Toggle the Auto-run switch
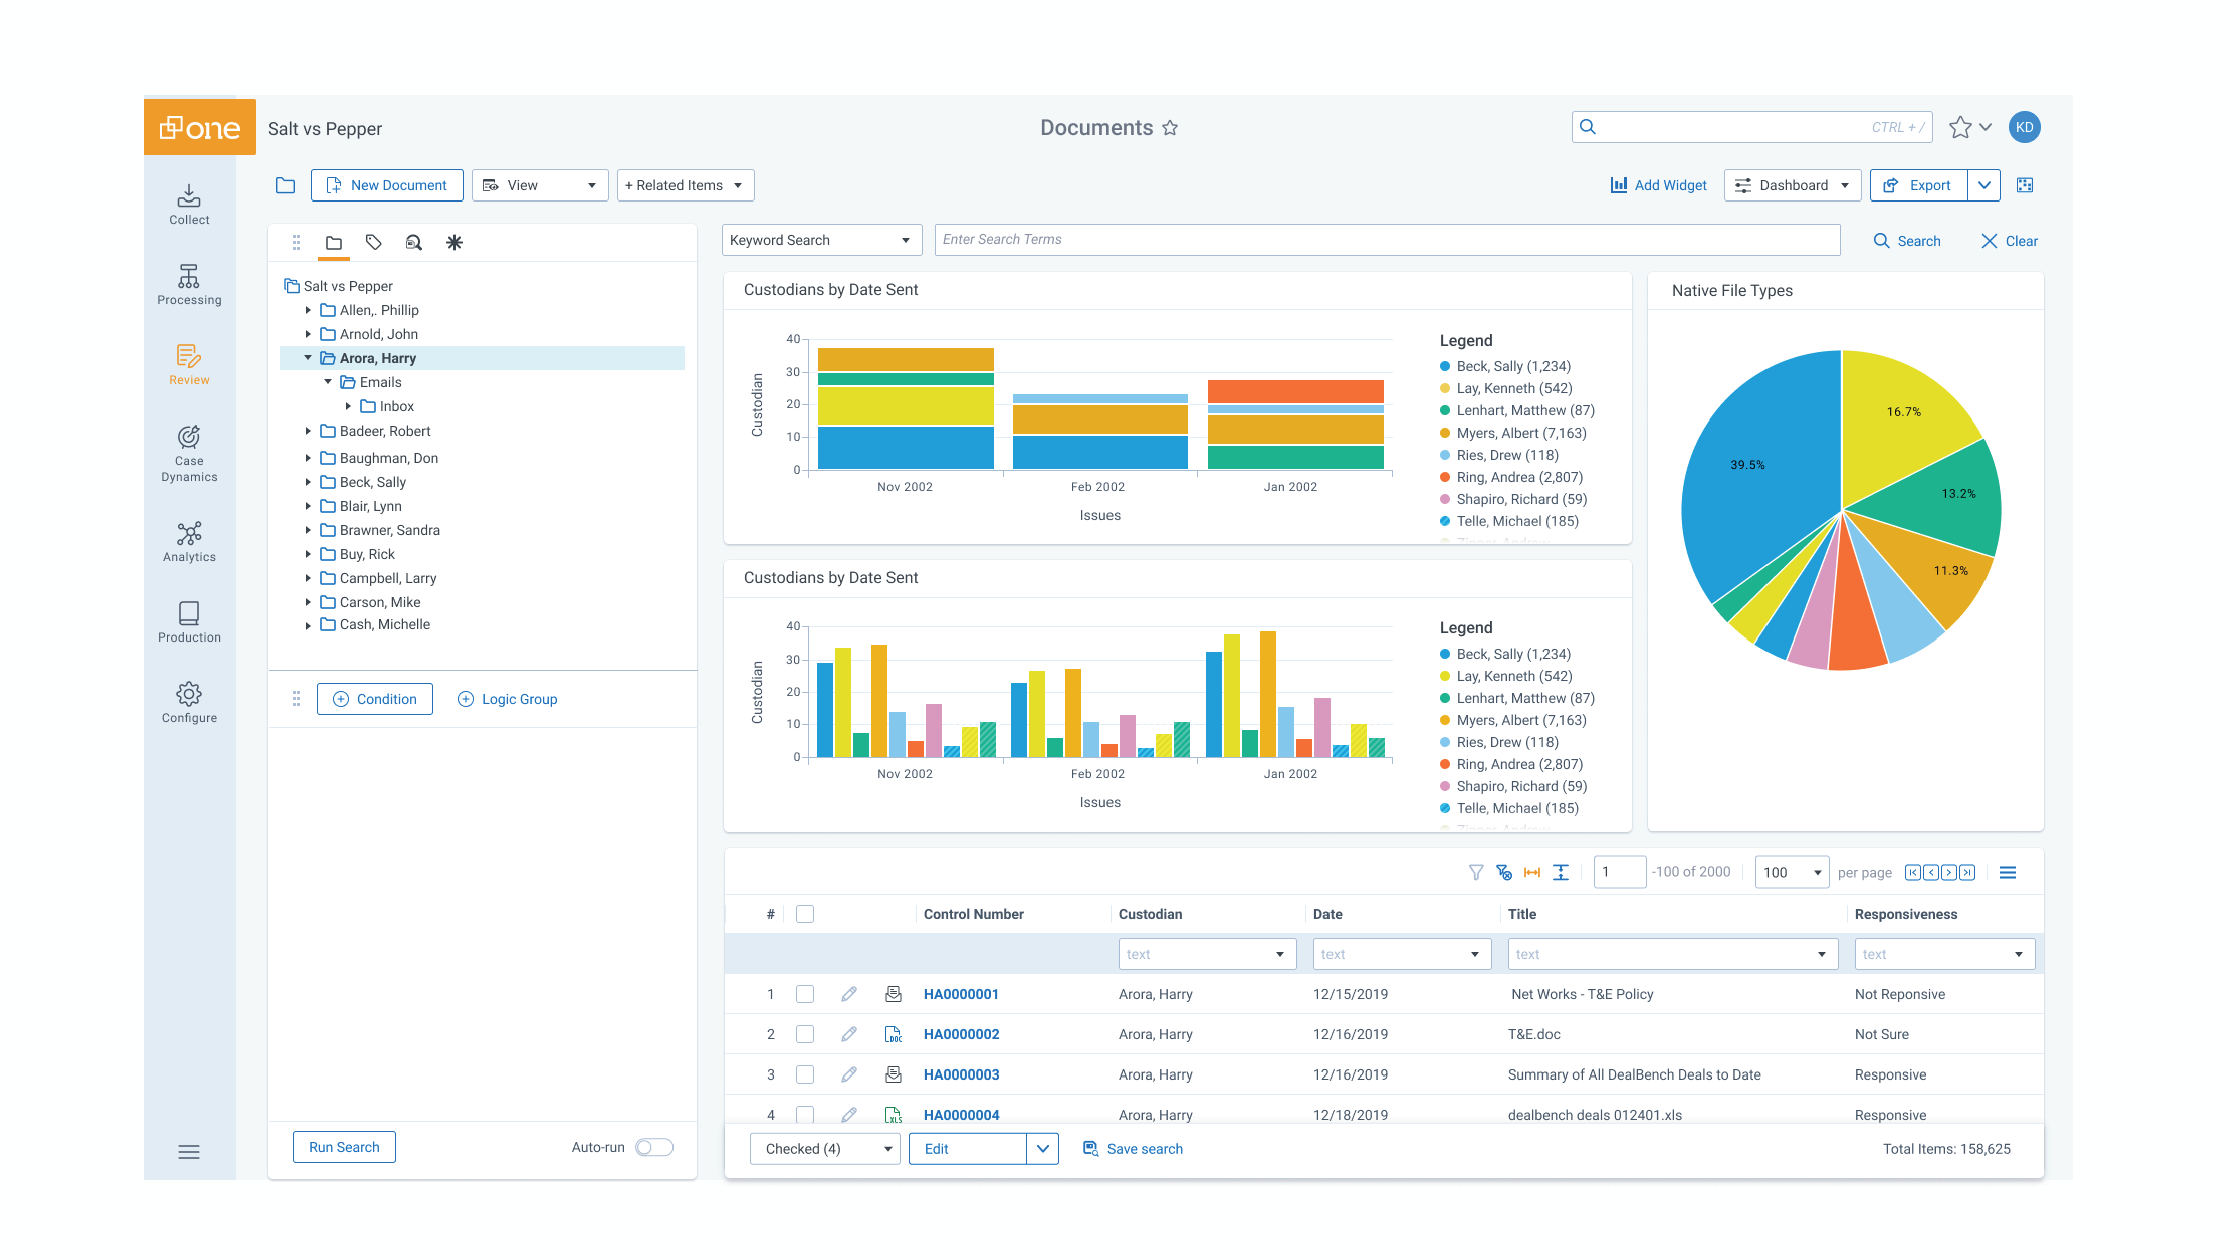 [654, 1147]
